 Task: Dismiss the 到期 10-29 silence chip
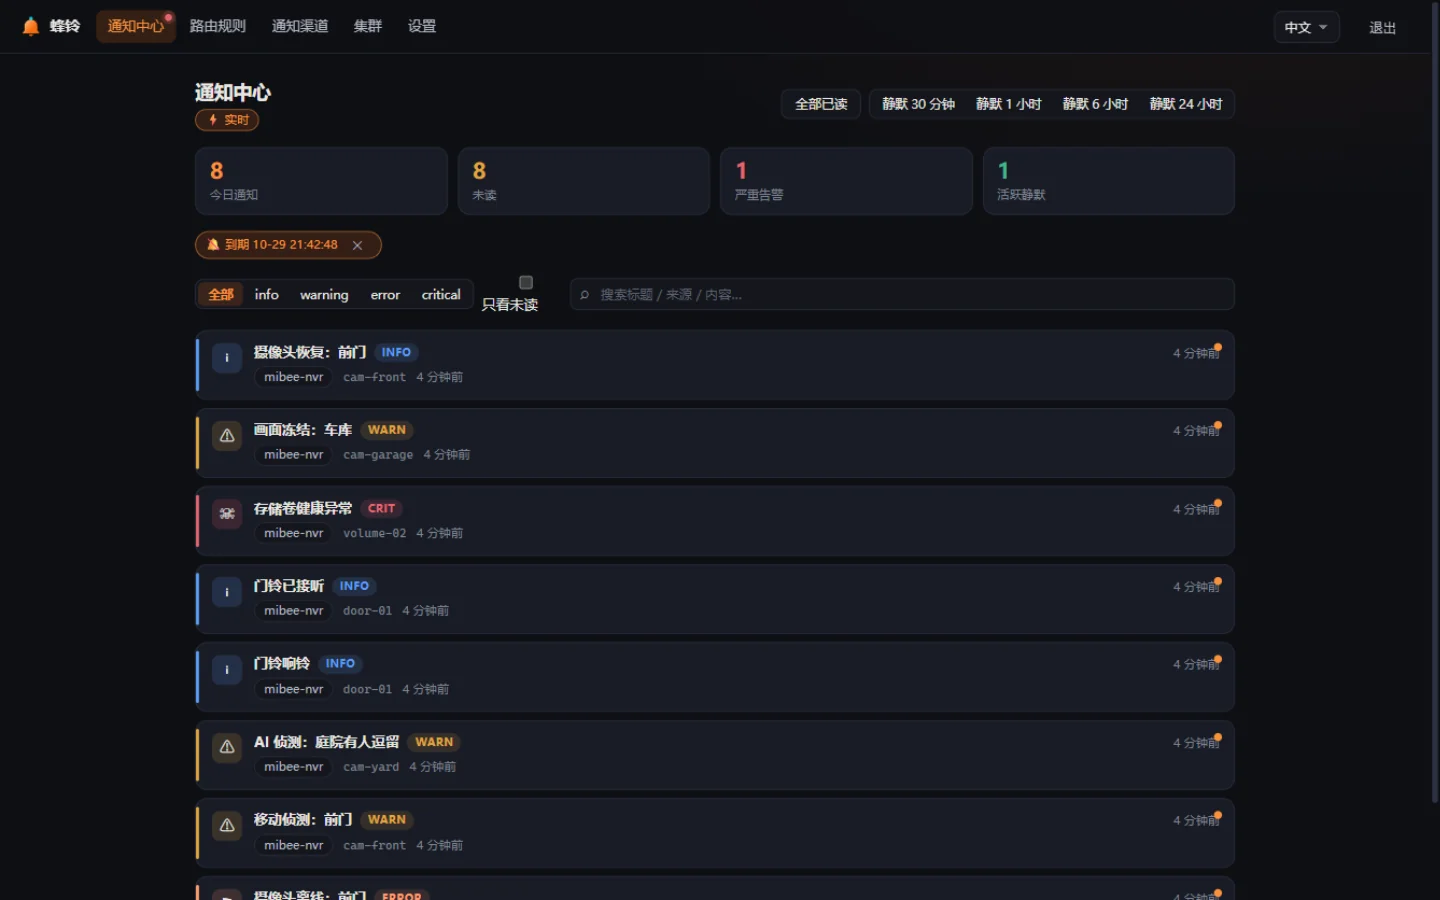(x=357, y=245)
